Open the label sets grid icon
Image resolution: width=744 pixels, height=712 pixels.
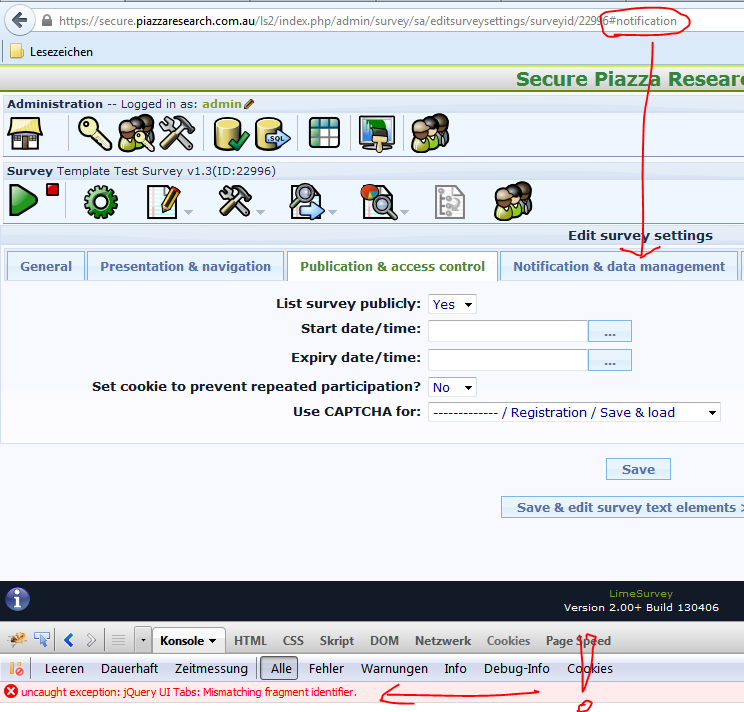tap(325, 134)
